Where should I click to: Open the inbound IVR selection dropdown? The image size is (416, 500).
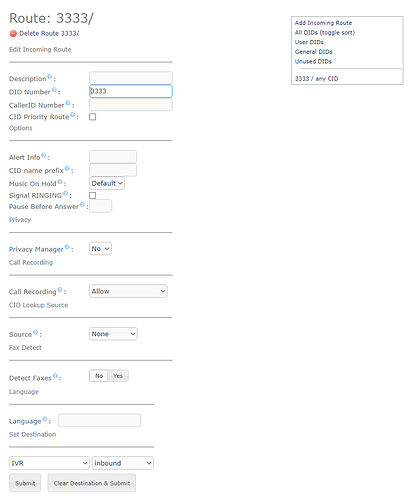123,463
